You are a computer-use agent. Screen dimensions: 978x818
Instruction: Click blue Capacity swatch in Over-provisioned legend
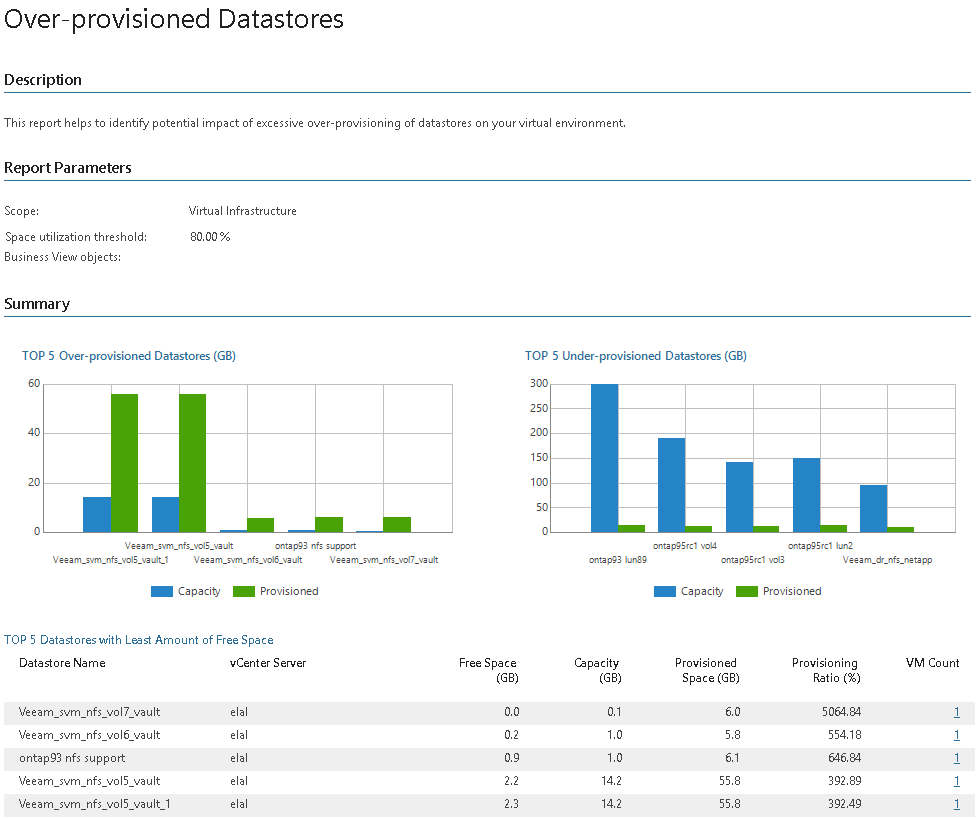162,592
